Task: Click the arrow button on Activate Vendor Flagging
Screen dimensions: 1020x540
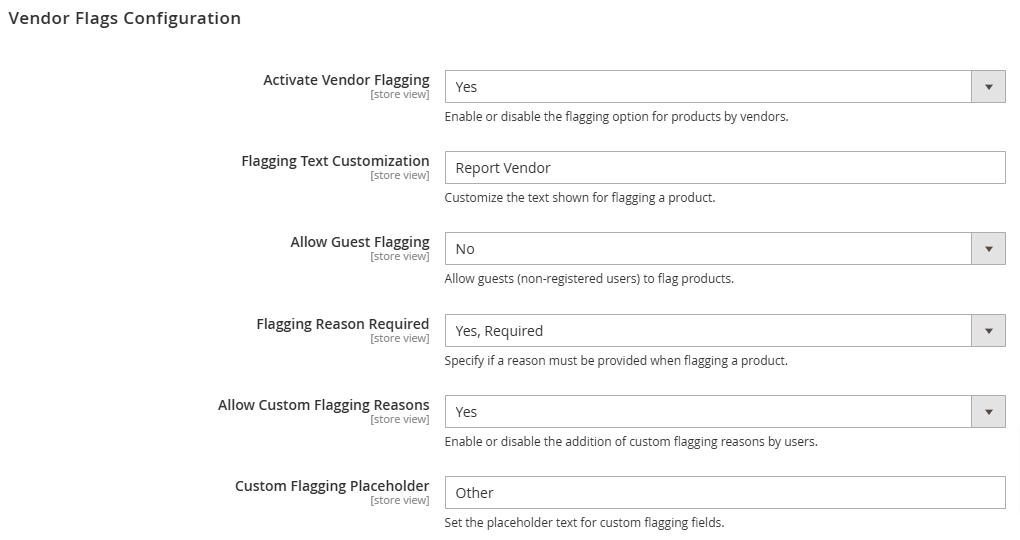Action: coord(988,87)
